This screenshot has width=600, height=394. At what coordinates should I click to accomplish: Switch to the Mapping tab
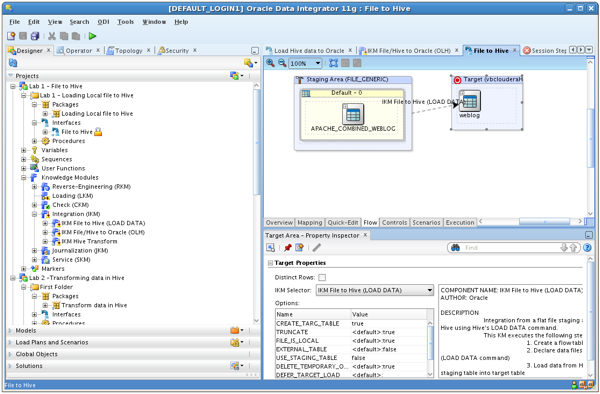click(x=310, y=222)
